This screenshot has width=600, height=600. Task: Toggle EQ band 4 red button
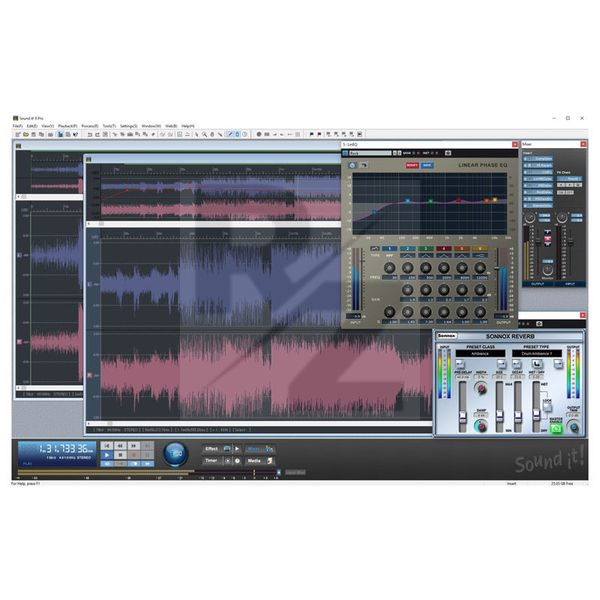coord(443,249)
